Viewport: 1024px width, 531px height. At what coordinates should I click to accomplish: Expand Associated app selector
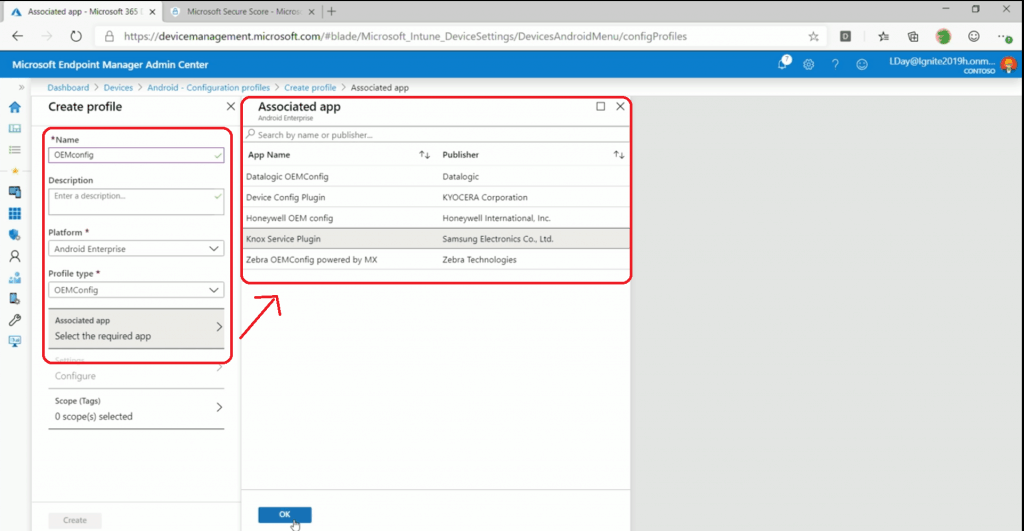tap(136, 328)
